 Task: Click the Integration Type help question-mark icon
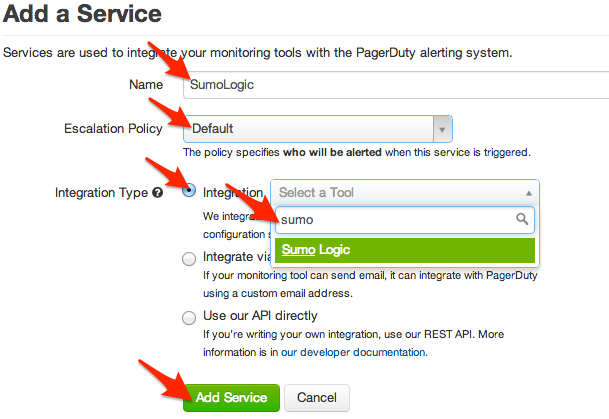pos(157,192)
